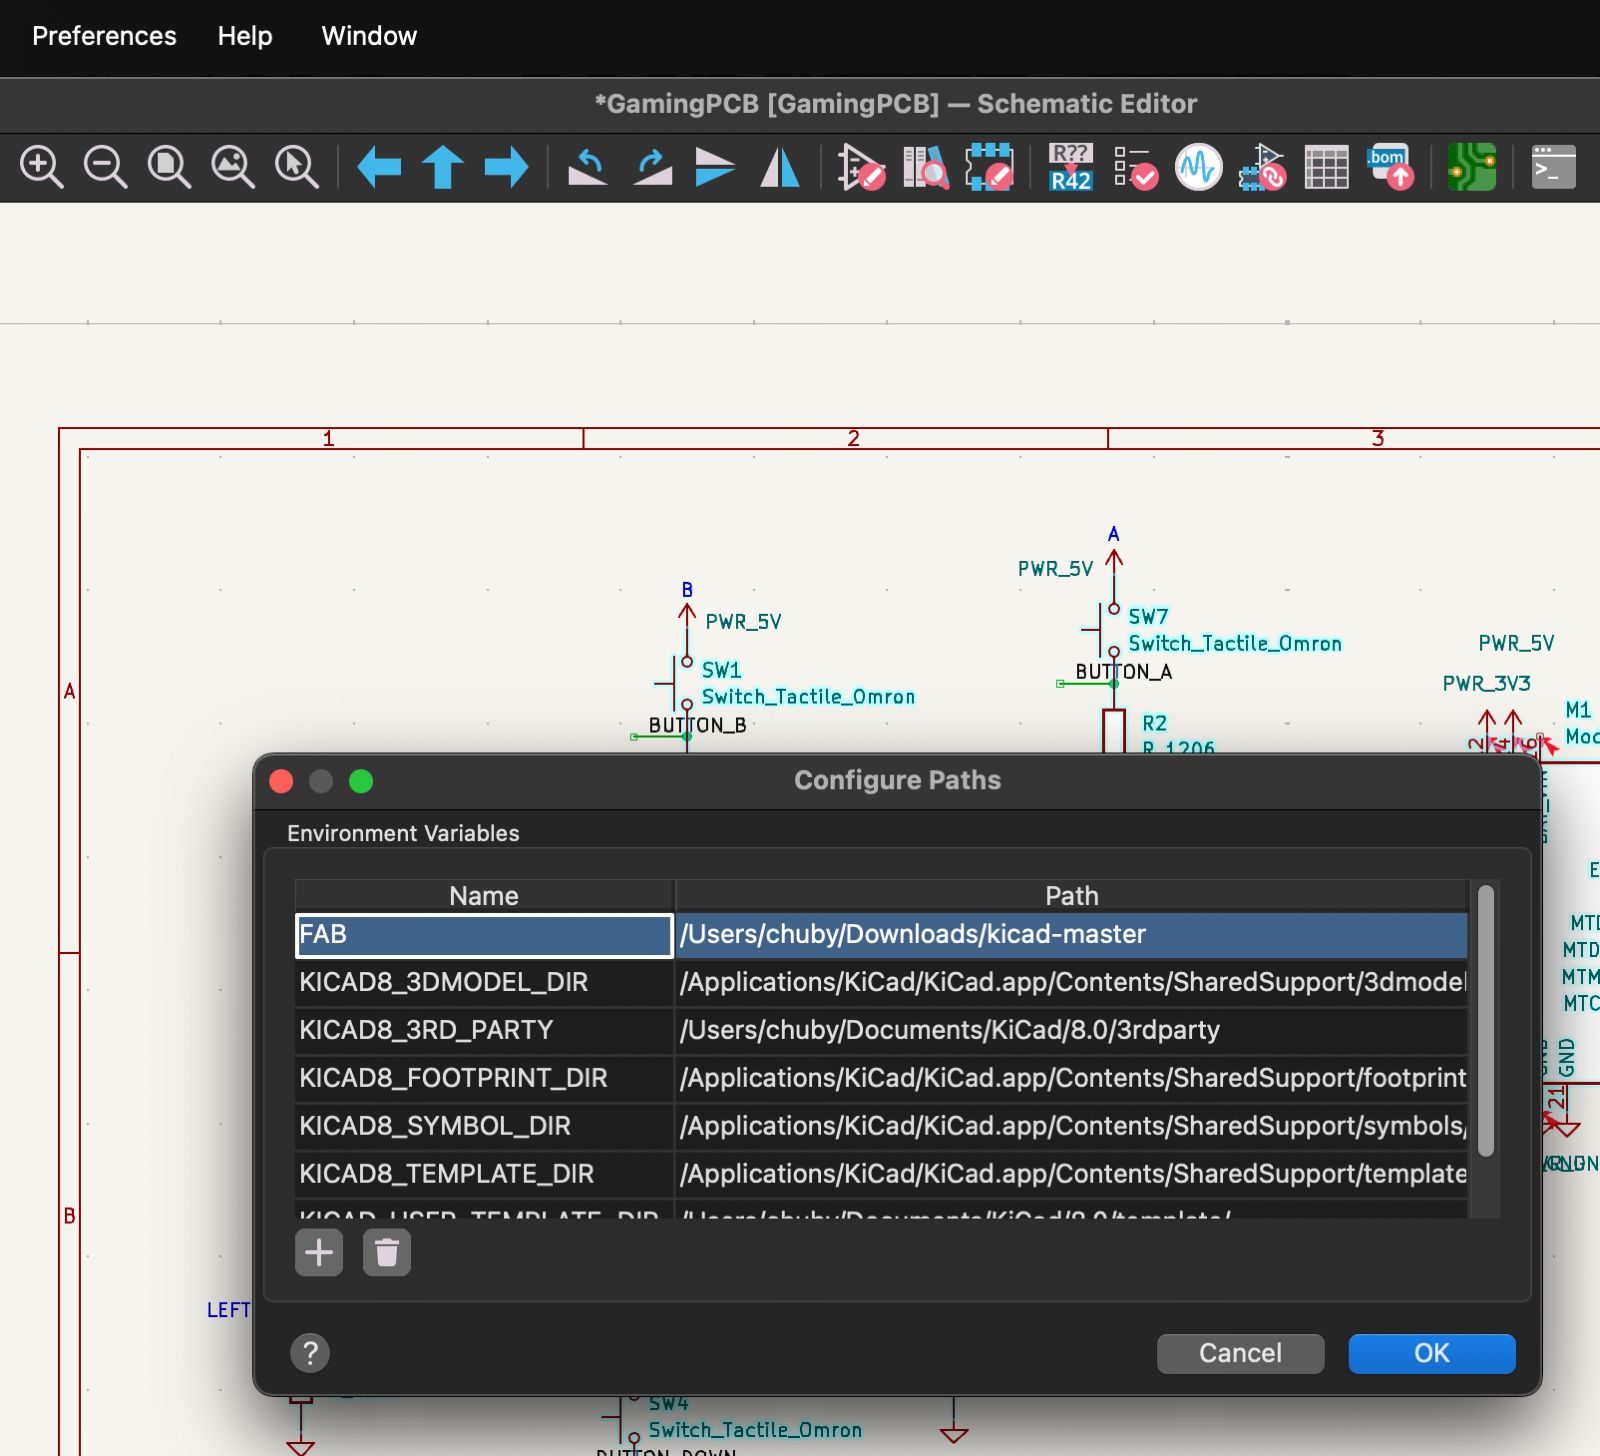Screen dimensions: 1600x1456
Task: Select the KICAD8_FOOTPRINT_DIR name cell
Action: coord(484,1078)
